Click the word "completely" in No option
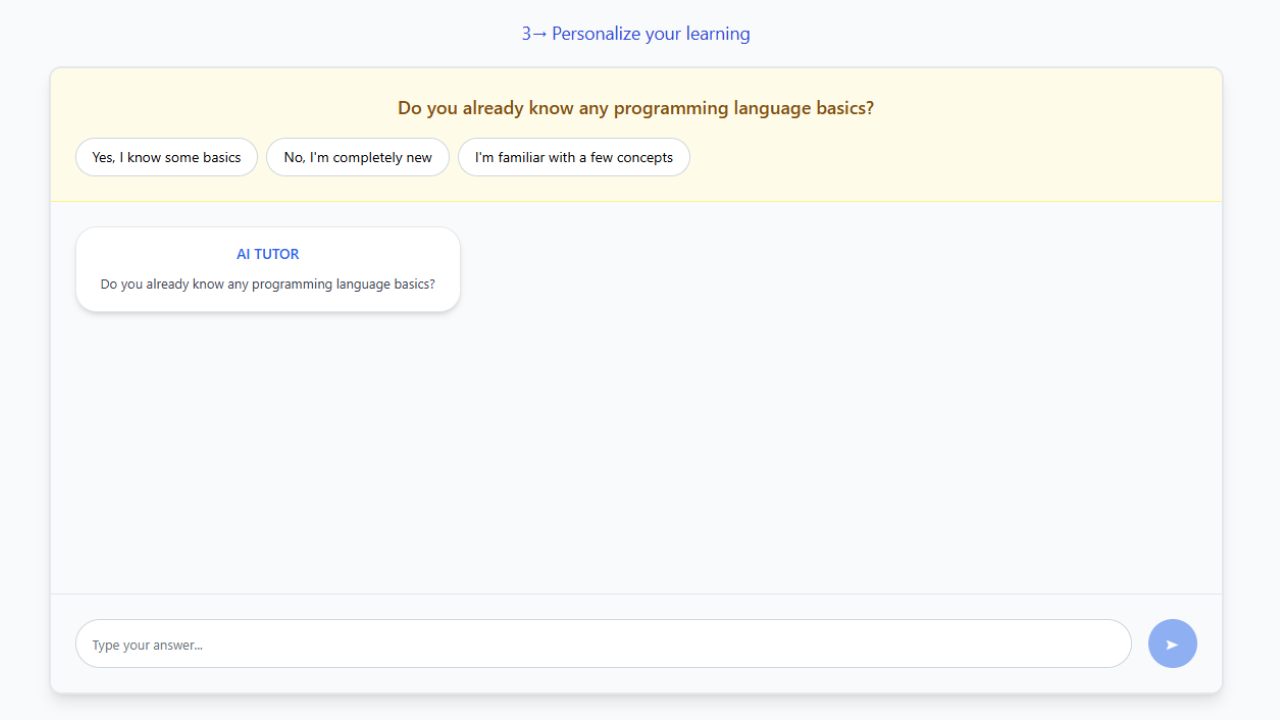 pyautogui.click(x=367, y=157)
